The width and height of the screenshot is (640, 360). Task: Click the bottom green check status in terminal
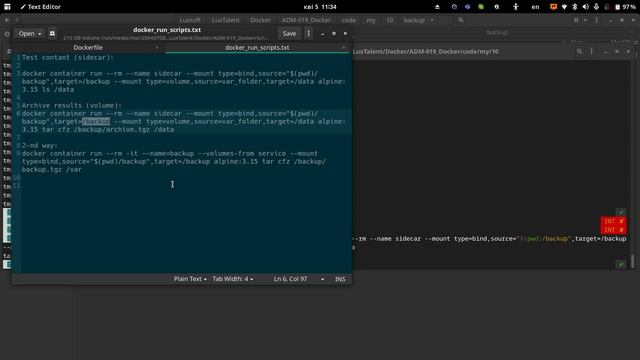pyautogui.click(x=621, y=264)
